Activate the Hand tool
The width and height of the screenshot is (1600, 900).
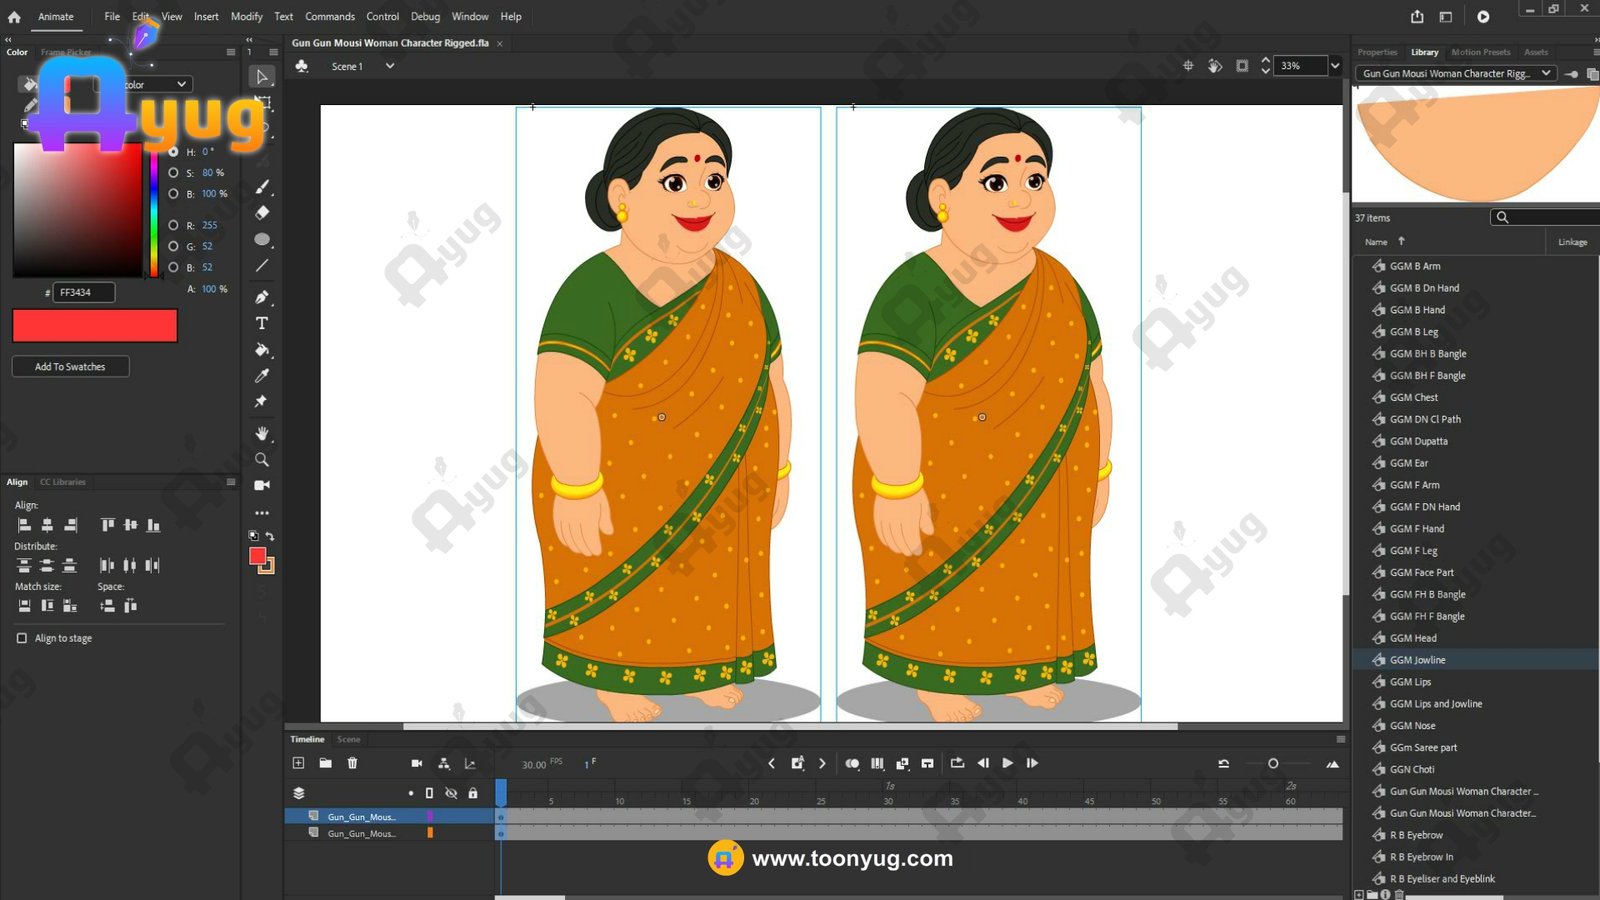click(x=262, y=434)
